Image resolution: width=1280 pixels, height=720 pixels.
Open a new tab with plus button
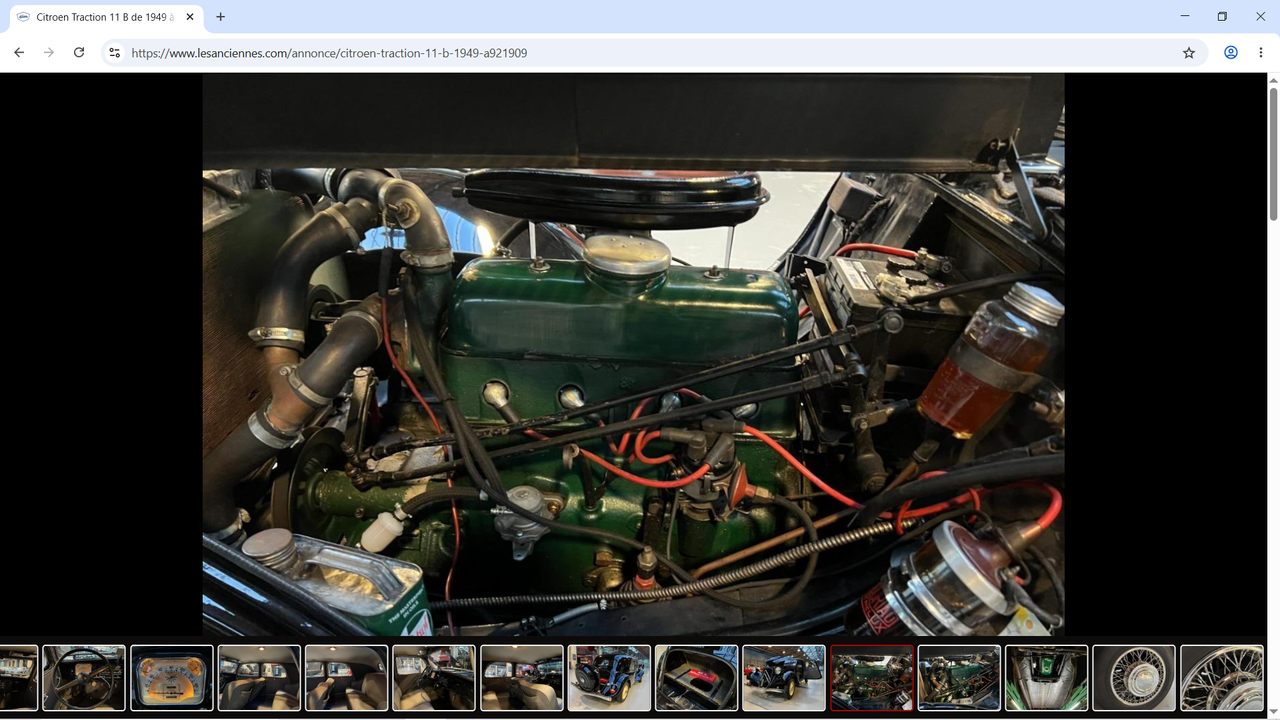coord(220,17)
